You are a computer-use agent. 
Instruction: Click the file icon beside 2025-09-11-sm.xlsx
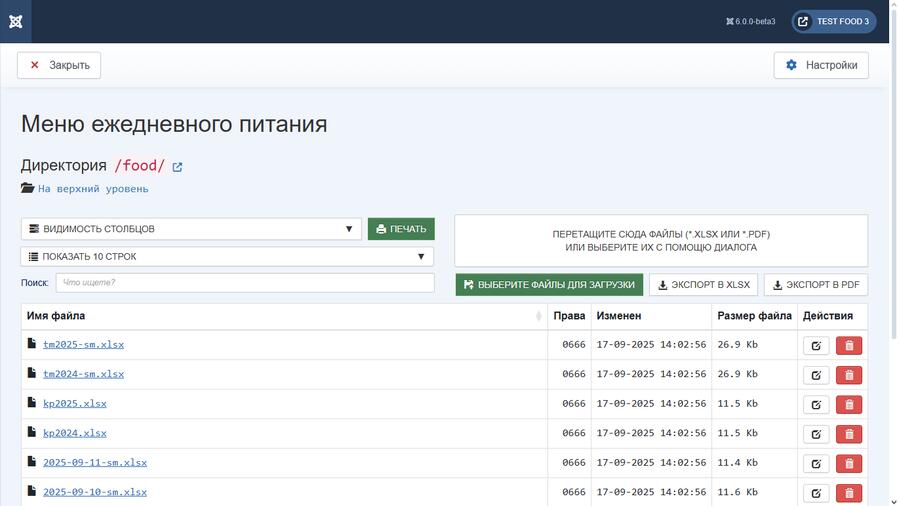click(x=32, y=461)
